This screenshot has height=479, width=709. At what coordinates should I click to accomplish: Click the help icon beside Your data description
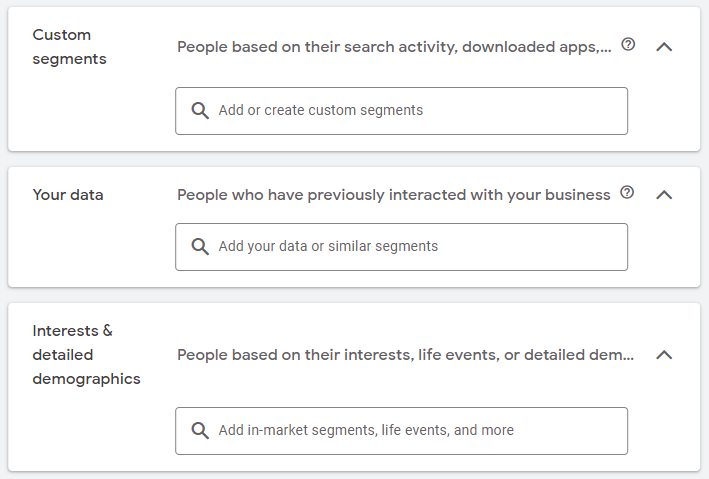coord(627,192)
